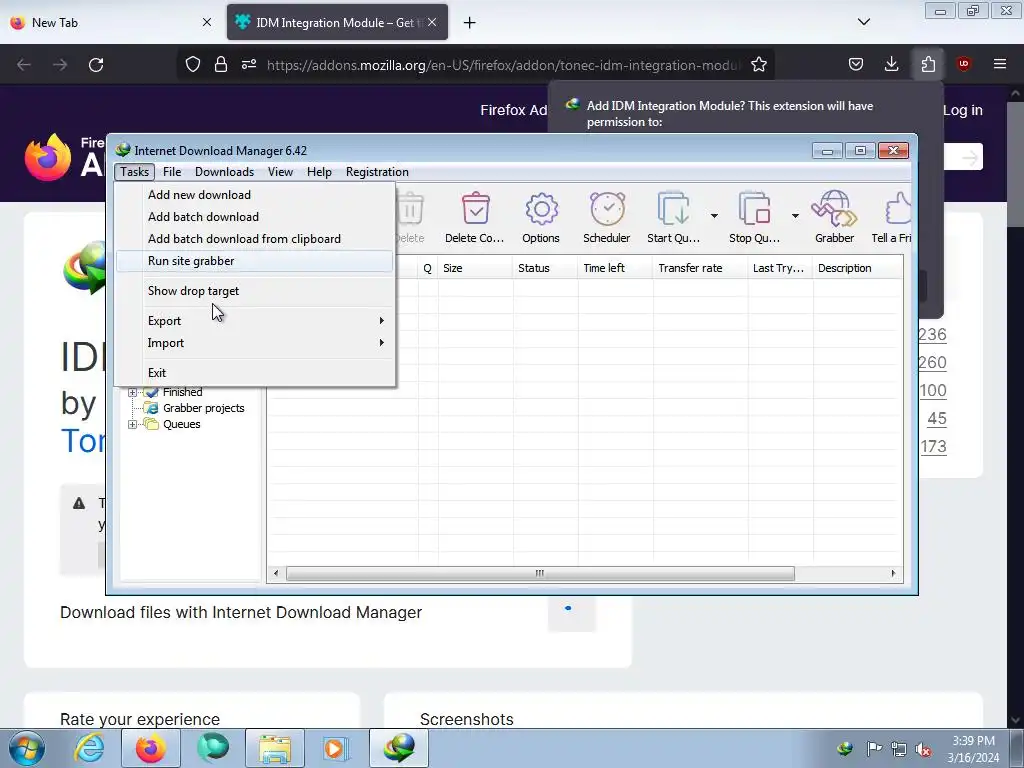Click the IDM taskbar icon
The width and height of the screenshot is (1024, 768).
(399, 748)
